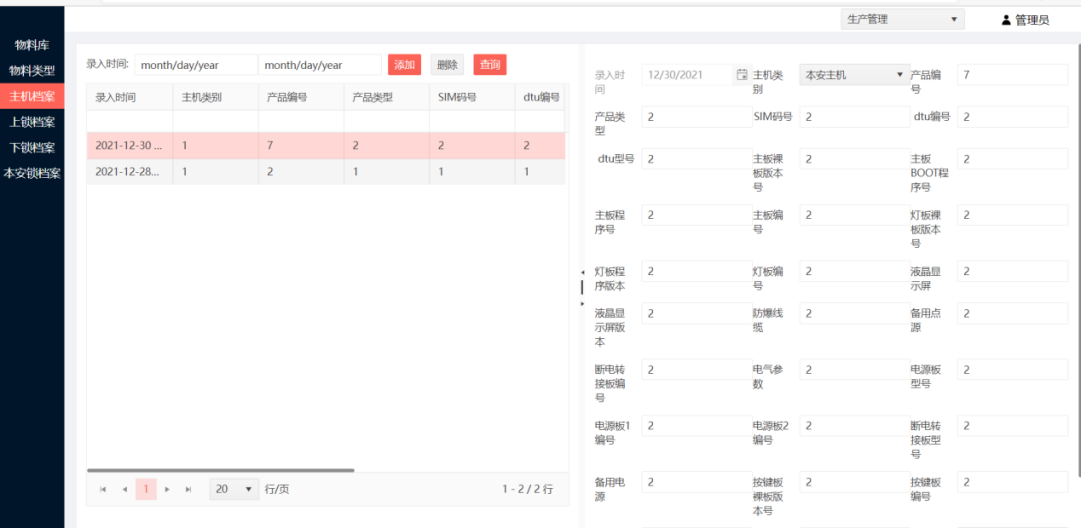Sort by SIM码号 column header
This screenshot has height=529, width=1082.
472,97
